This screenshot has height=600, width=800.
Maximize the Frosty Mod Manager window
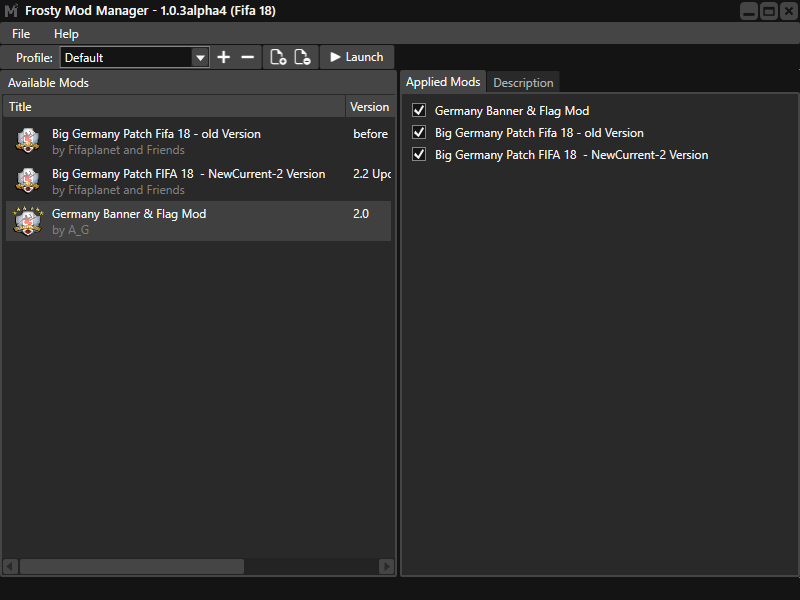point(769,11)
